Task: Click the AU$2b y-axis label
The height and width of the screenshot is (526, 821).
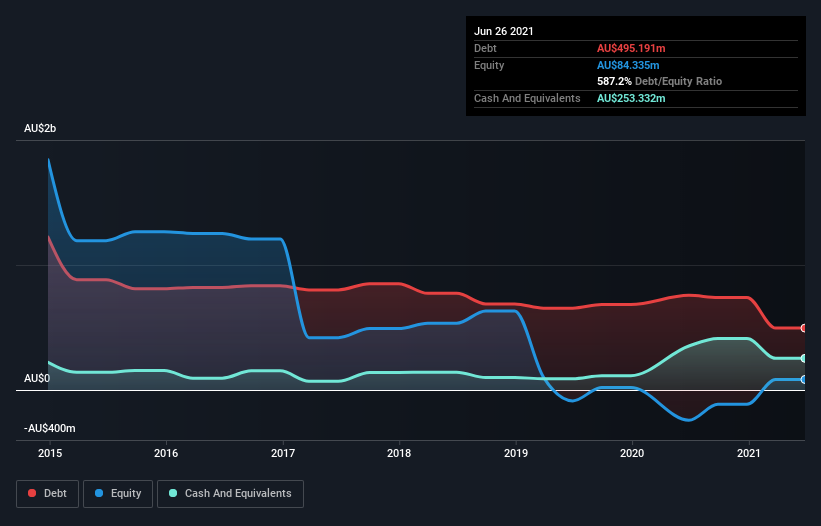Action: [x=40, y=128]
